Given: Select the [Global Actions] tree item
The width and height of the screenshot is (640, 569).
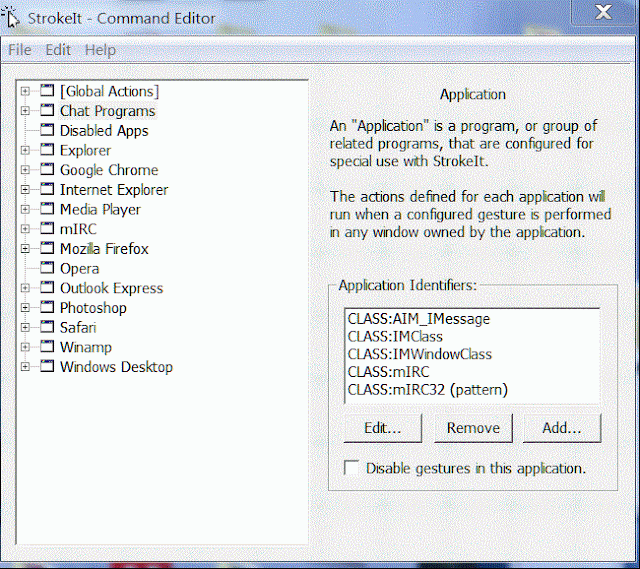Looking at the screenshot, I should tap(109, 91).
